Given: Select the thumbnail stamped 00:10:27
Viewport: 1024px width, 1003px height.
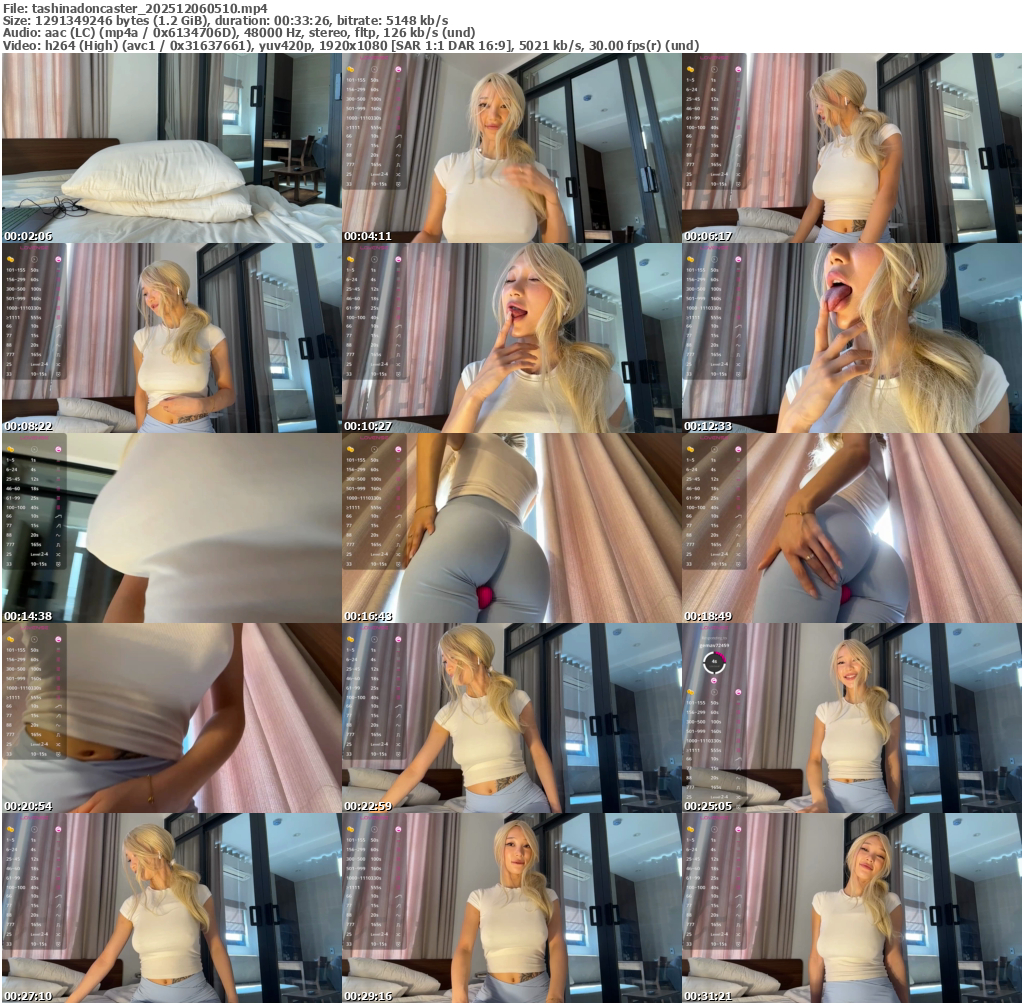Looking at the screenshot, I should point(511,338).
